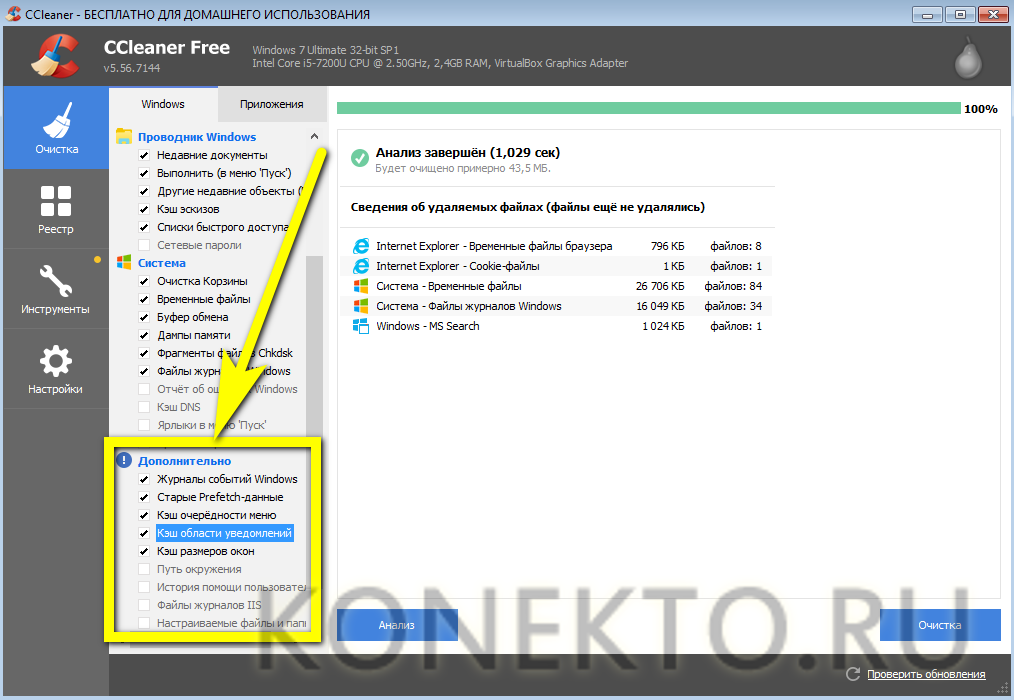The height and width of the screenshot is (700, 1014).
Task: Enable the Кэш DNS checkbox
Action: pyautogui.click(x=144, y=407)
